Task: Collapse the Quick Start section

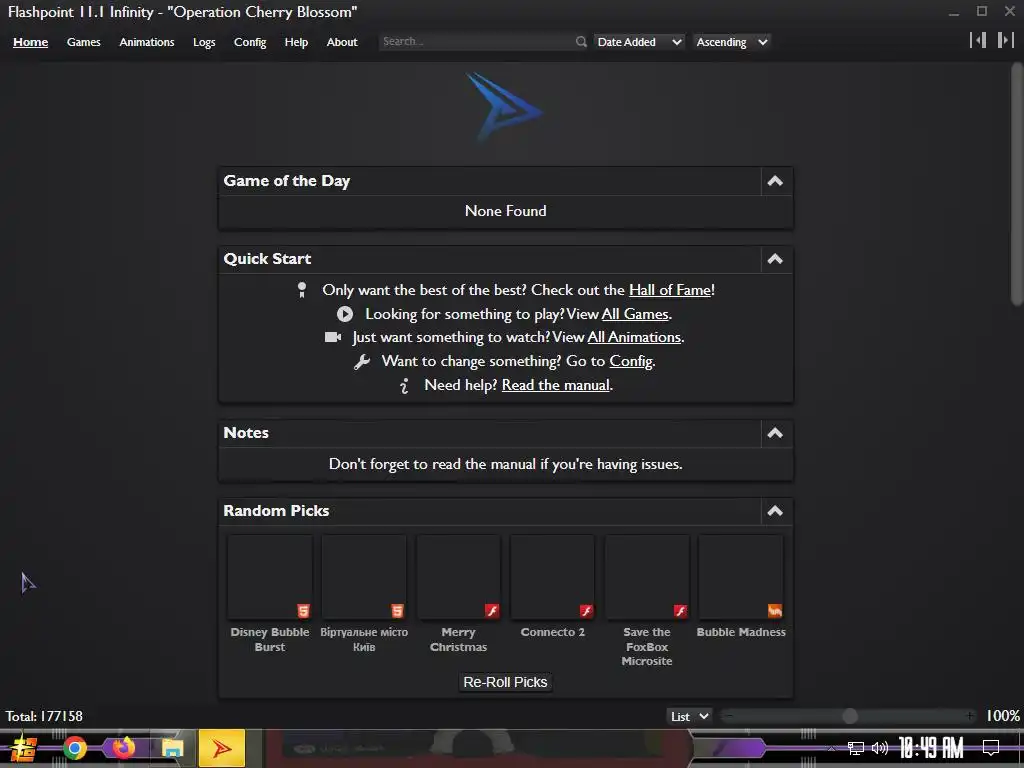Action: point(775,259)
